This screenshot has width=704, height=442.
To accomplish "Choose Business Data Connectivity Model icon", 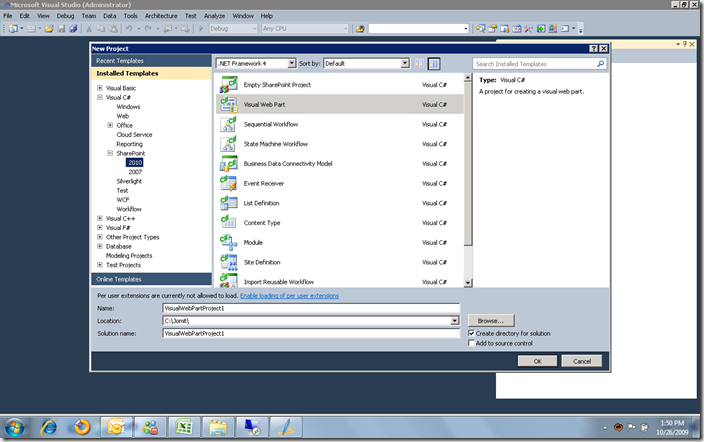I will (229, 164).
